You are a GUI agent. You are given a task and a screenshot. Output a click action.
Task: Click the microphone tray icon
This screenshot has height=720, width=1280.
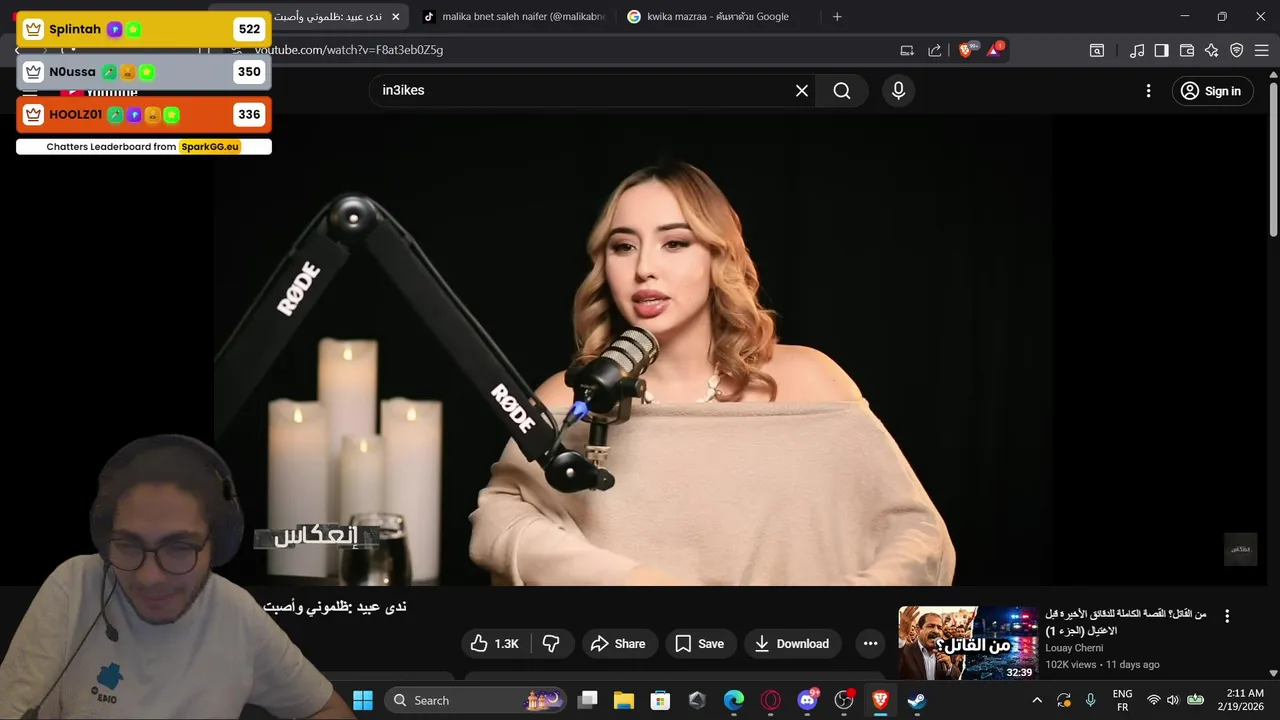pyautogui.click(x=1091, y=700)
